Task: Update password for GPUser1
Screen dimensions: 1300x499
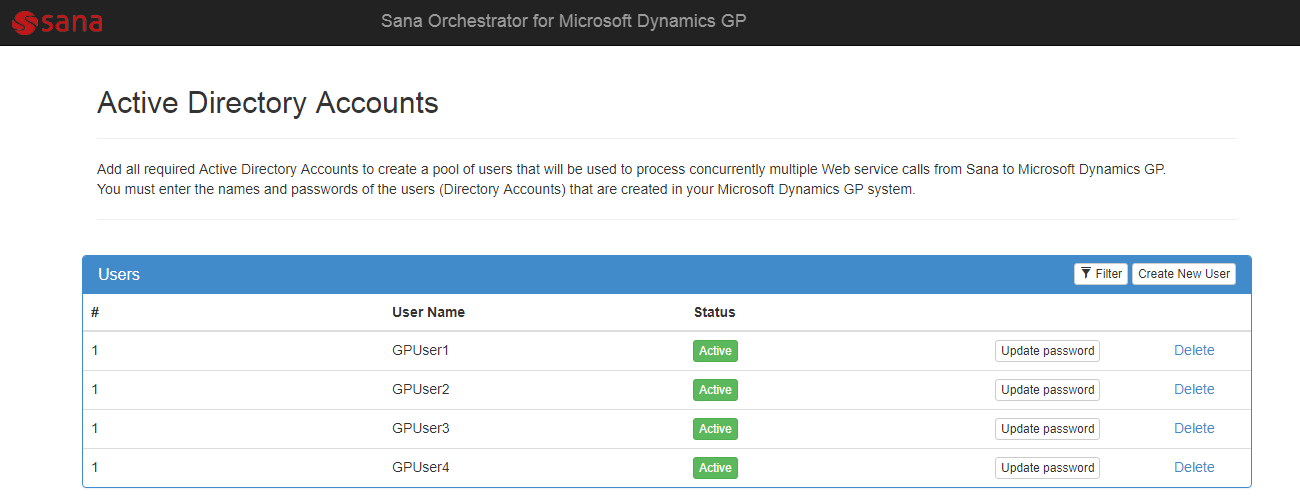Action: [1047, 351]
